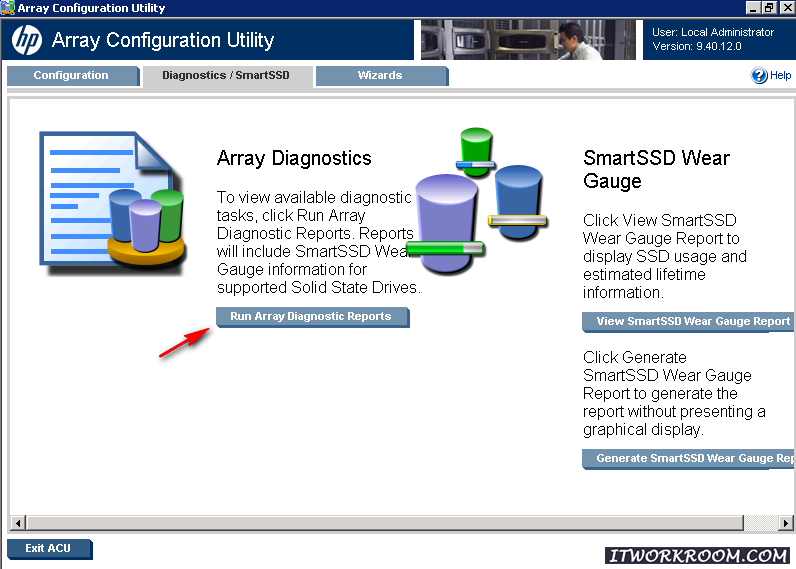Click the SmartSSD Wear Gauge cylinders icon
Image resolution: width=796 pixels, height=569 pixels.
tap(477, 200)
